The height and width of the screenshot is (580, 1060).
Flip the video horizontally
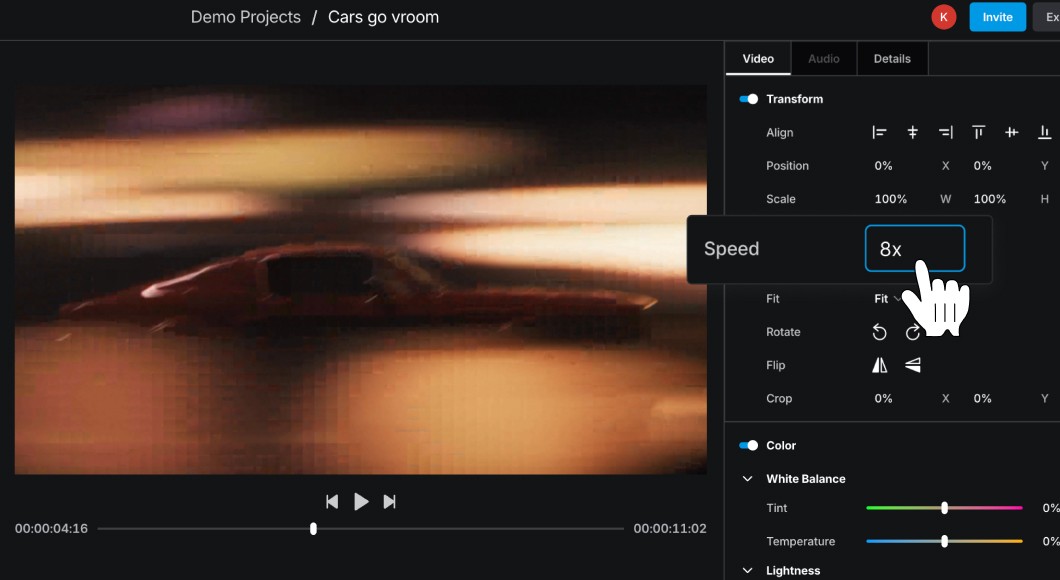(x=880, y=365)
